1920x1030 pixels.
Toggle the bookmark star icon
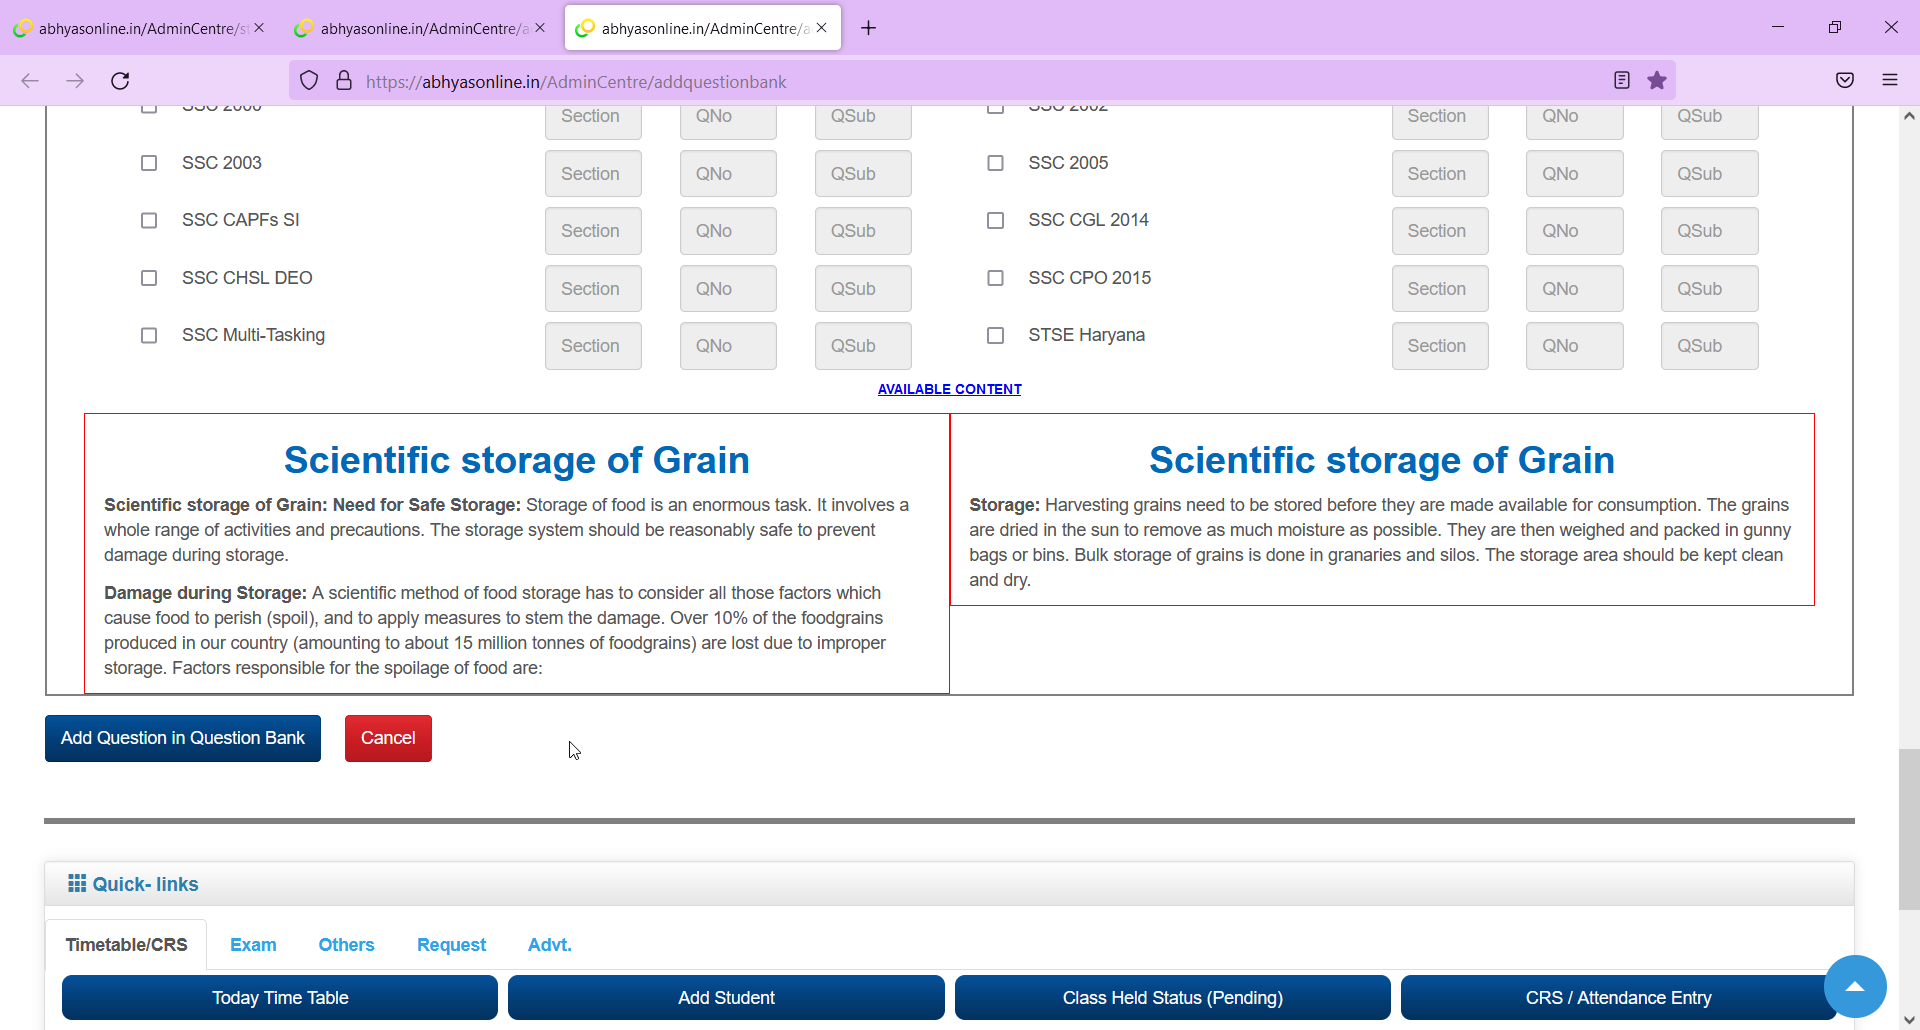(1657, 81)
